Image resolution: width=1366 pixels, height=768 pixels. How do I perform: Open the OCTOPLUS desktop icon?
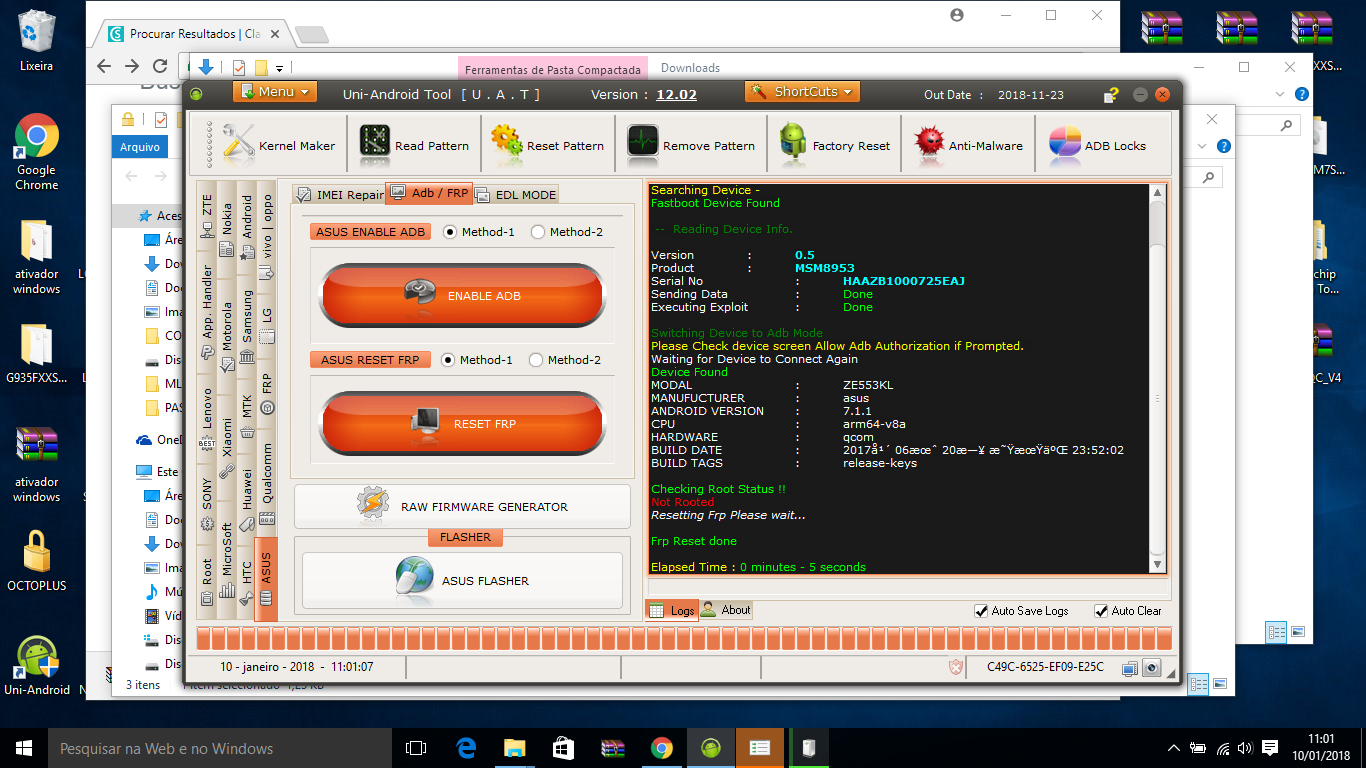(x=37, y=561)
